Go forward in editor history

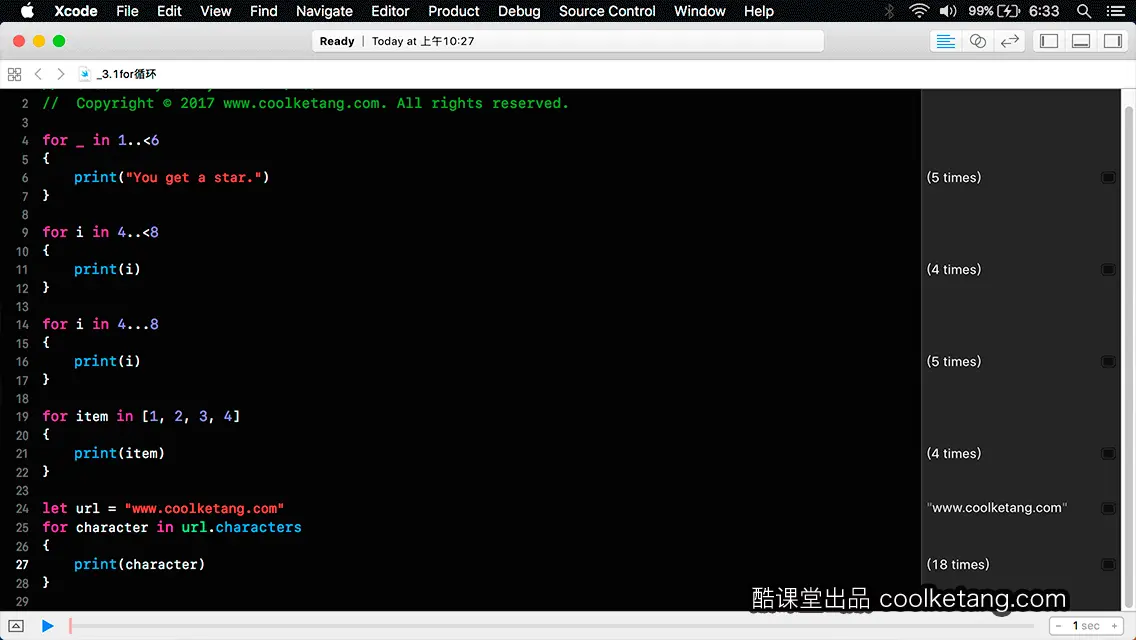61,74
